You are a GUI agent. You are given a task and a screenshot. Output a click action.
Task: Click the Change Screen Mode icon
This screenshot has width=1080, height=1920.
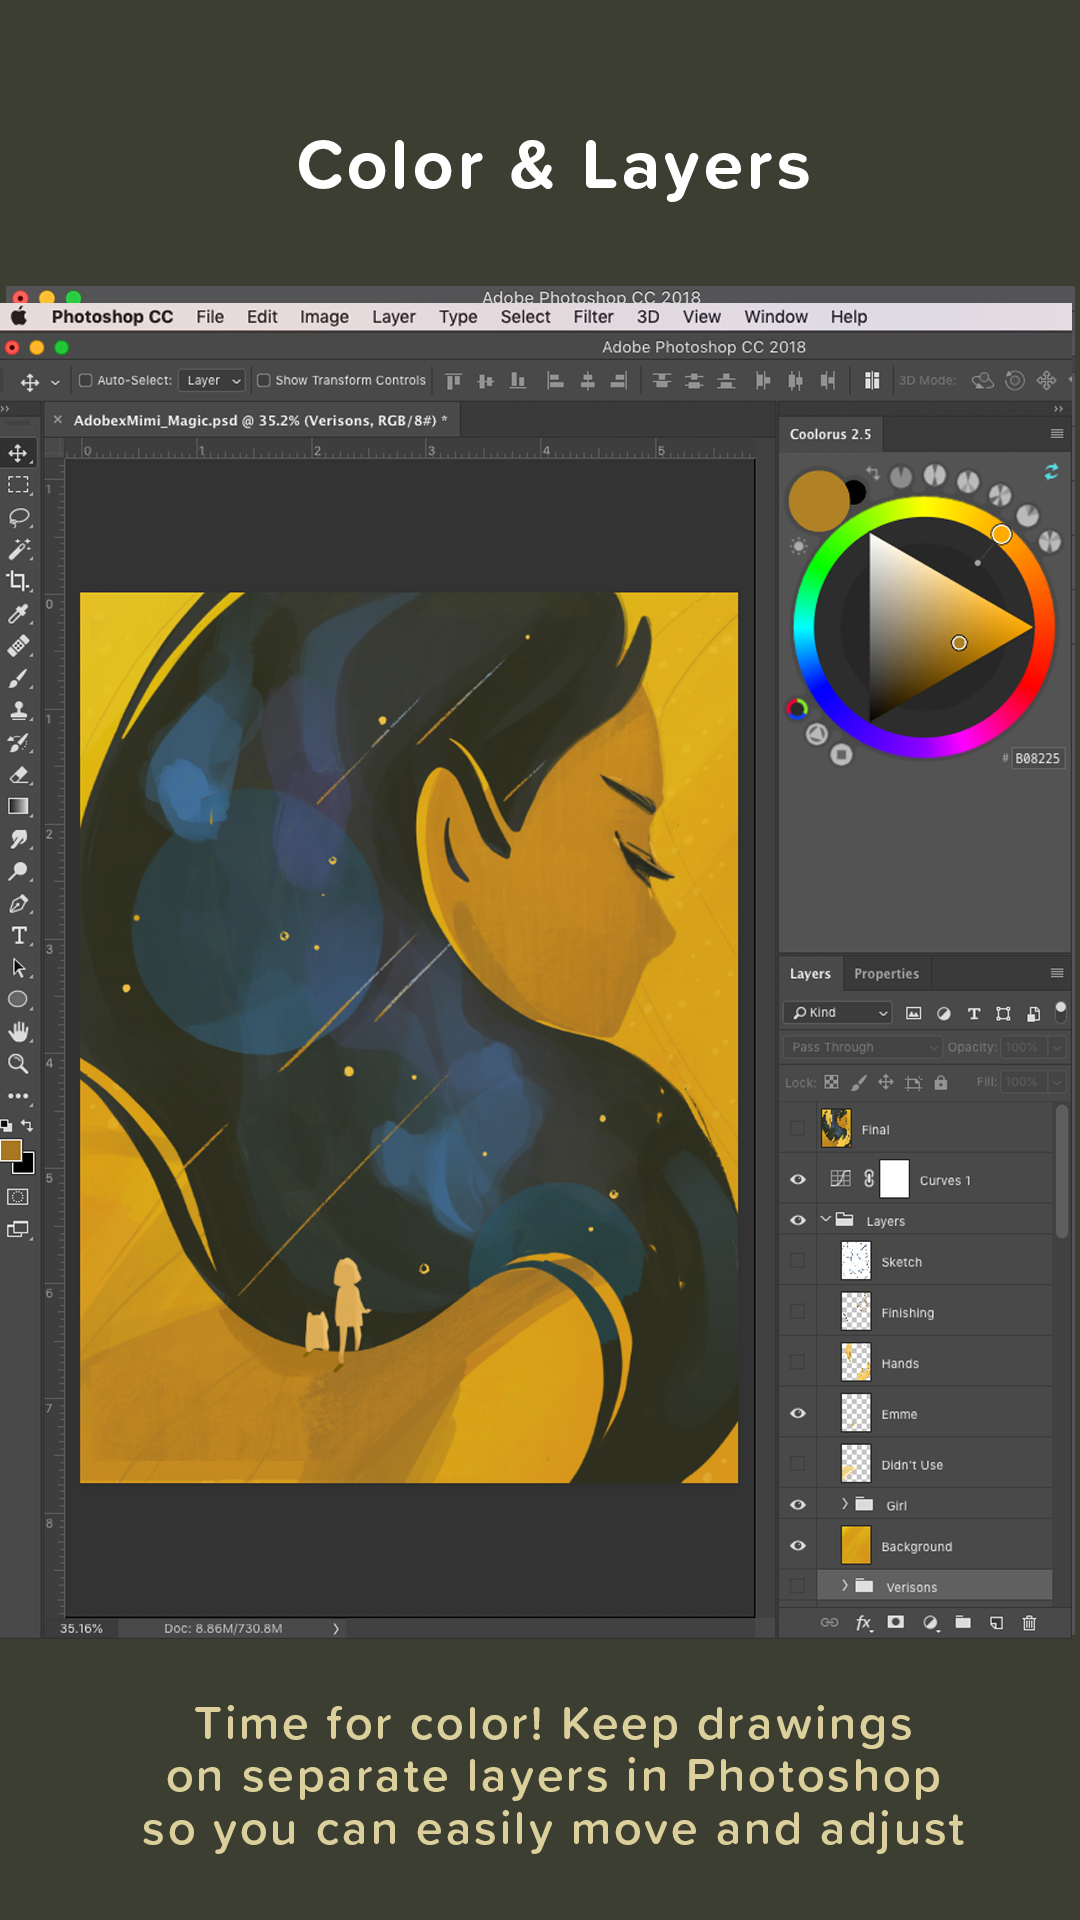(18, 1230)
